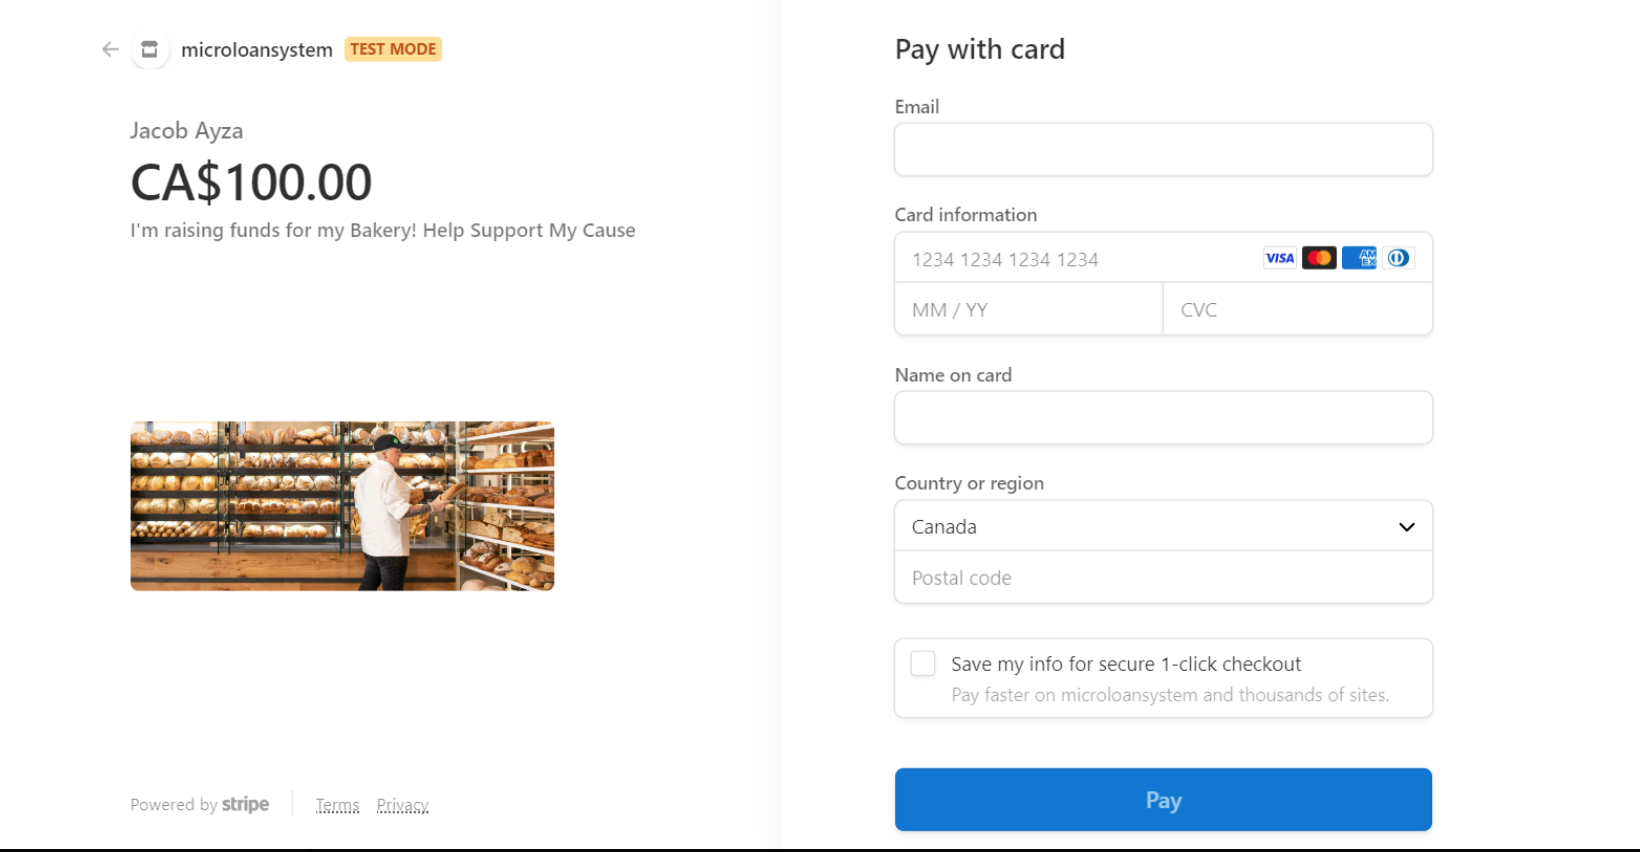This screenshot has height=852, width=1640.
Task: Click the Postal code field
Action: [1163, 577]
